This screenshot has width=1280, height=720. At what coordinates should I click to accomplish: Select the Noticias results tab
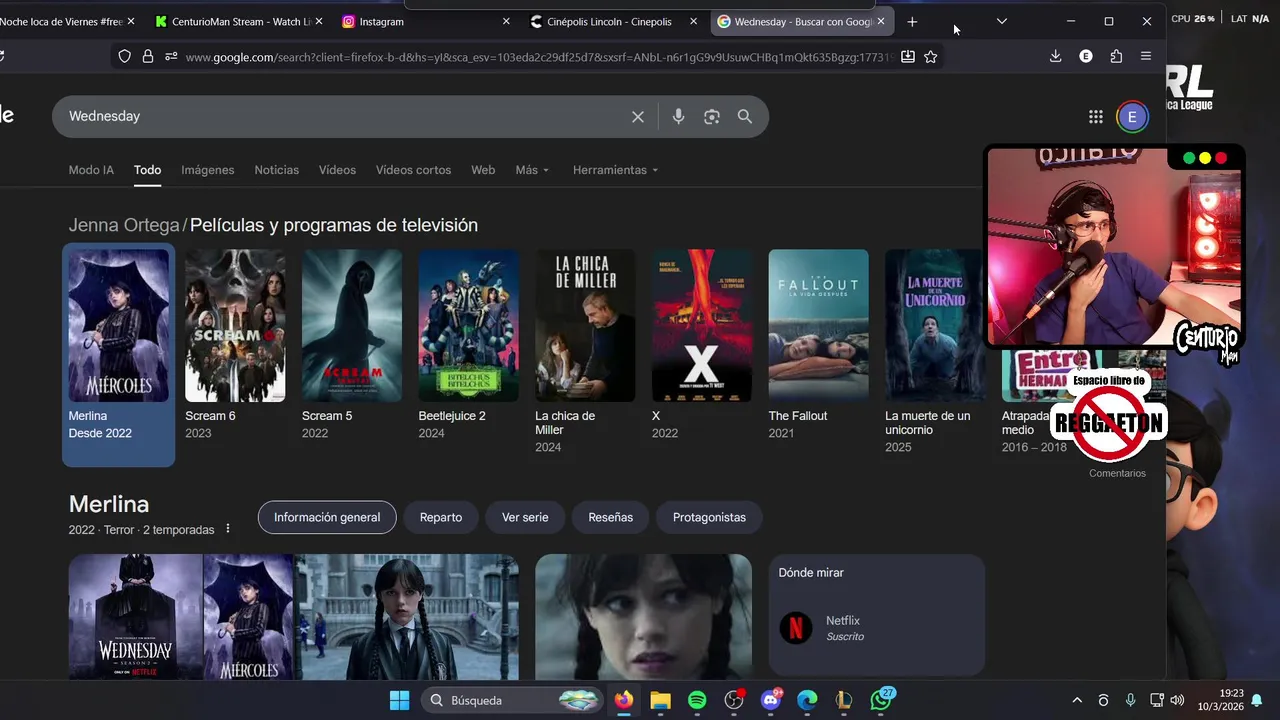(x=277, y=170)
